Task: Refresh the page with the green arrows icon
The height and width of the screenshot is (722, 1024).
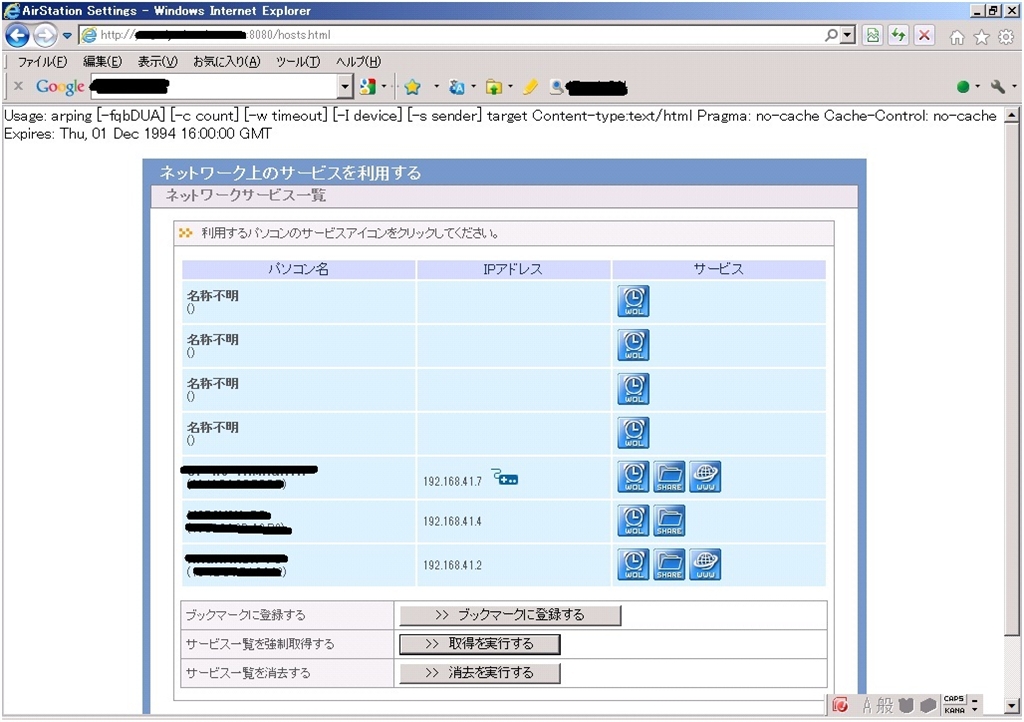Action: [x=899, y=35]
